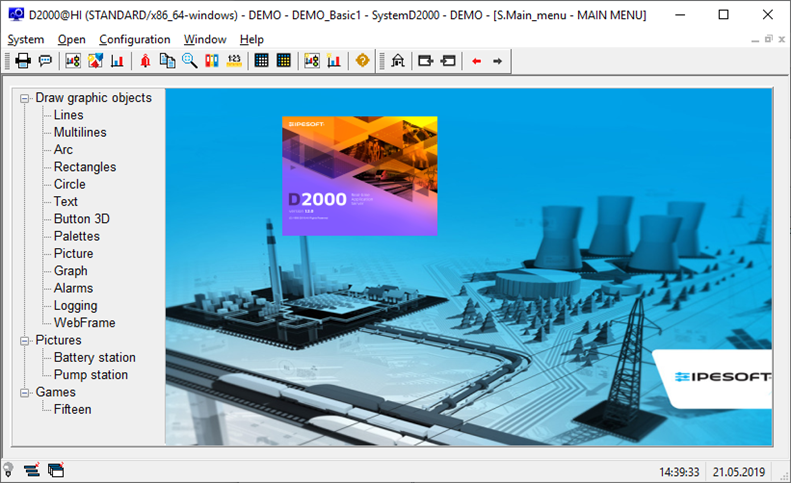Click the D2000 splash image thumbnail
The width and height of the screenshot is (791, 483).
tap(359, 176)
